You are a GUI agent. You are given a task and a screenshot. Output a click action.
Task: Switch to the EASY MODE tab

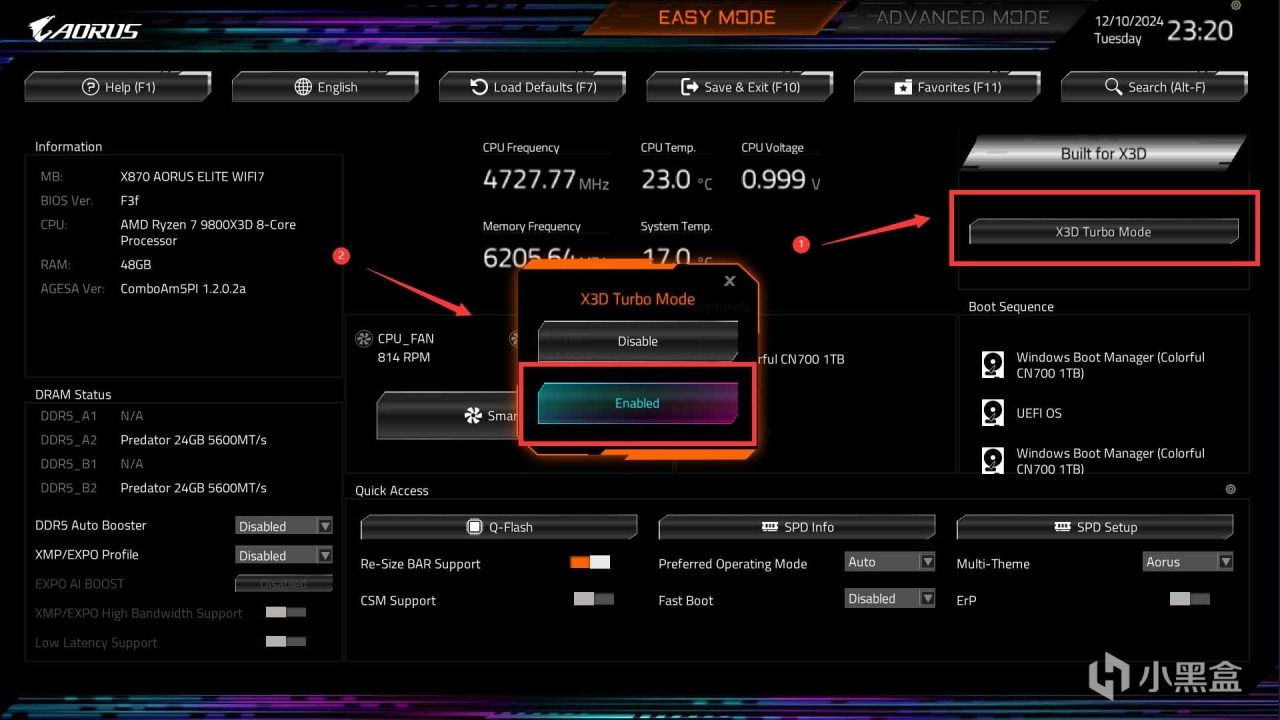pos(717,18)
